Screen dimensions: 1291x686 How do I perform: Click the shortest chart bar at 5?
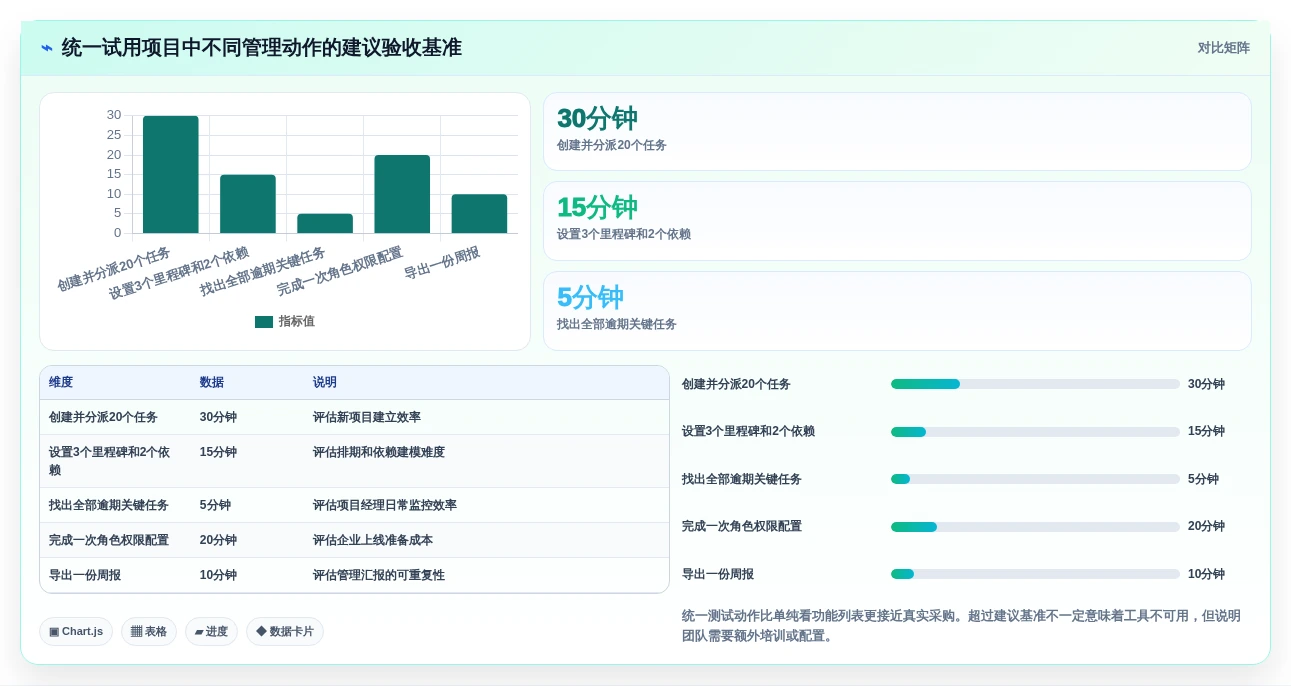coord(325,224)
